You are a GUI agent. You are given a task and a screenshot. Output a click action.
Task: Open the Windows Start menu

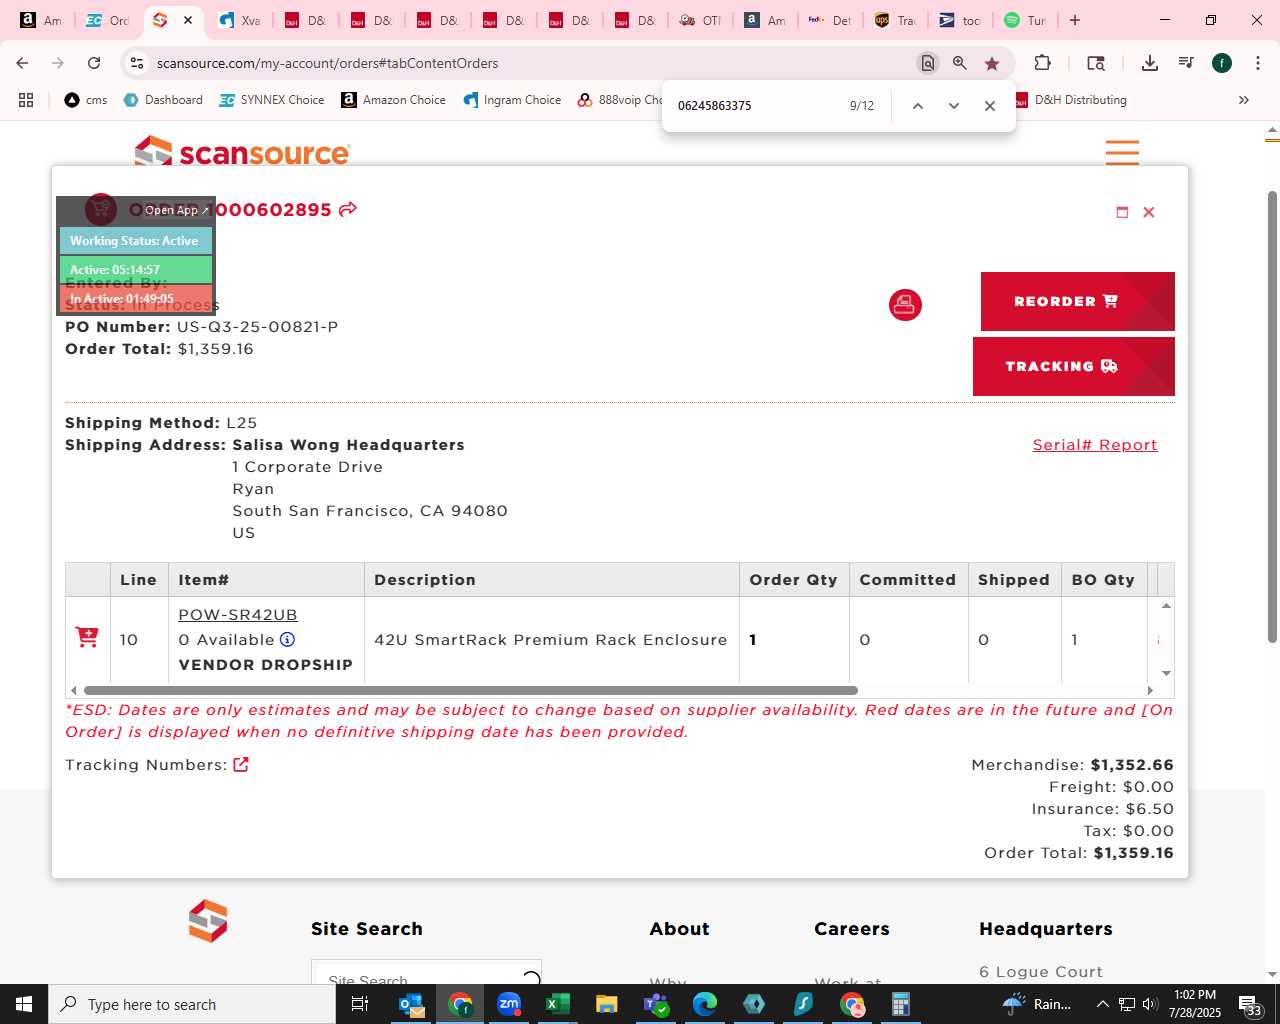click(x=24, y=1004)
